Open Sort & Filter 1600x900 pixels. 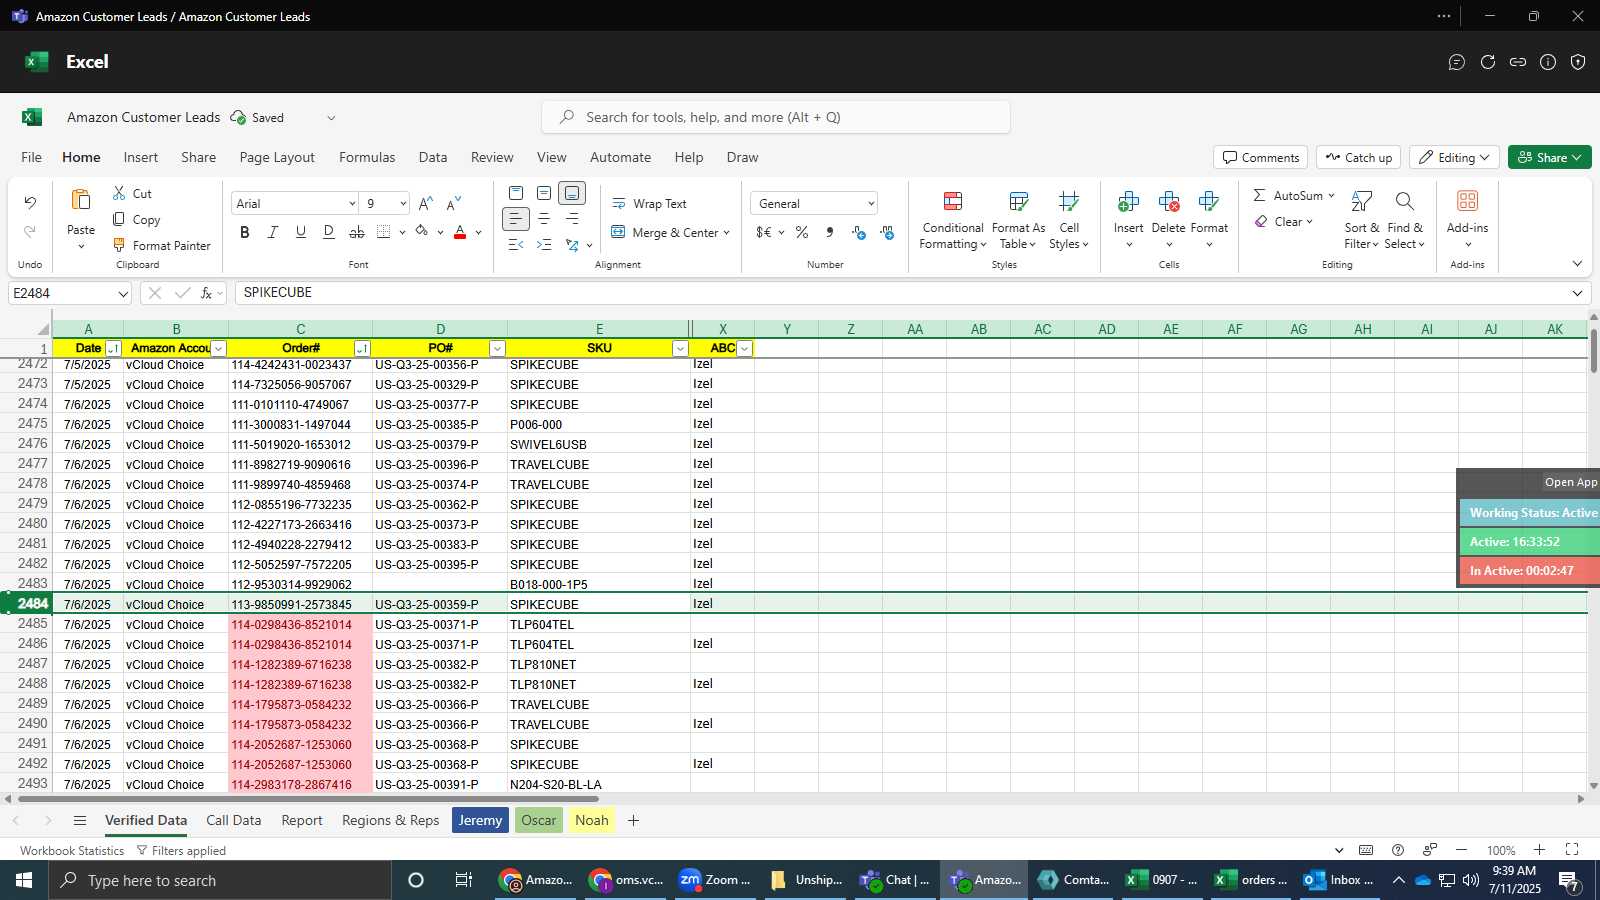pyautogui.click(x=1361, y=220)
